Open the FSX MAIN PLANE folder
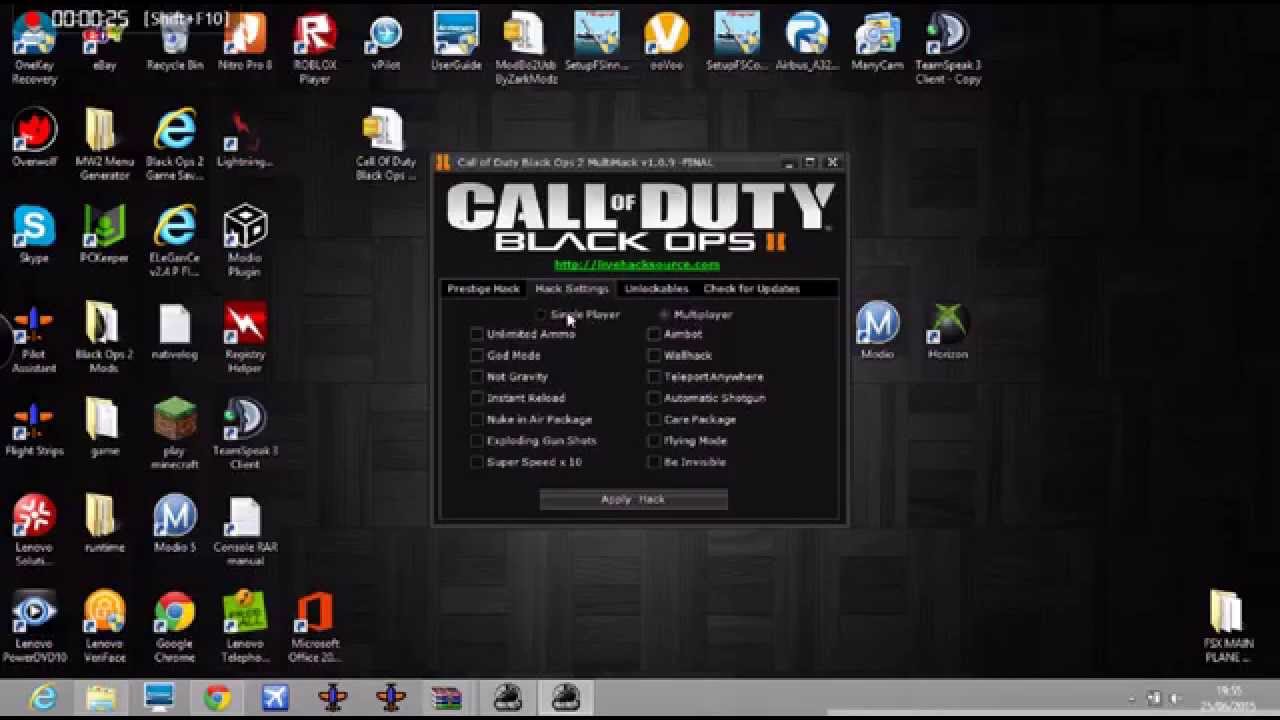Image resolution: width=1280 pixels, height=720 pixels. [x=1226, y=627]
